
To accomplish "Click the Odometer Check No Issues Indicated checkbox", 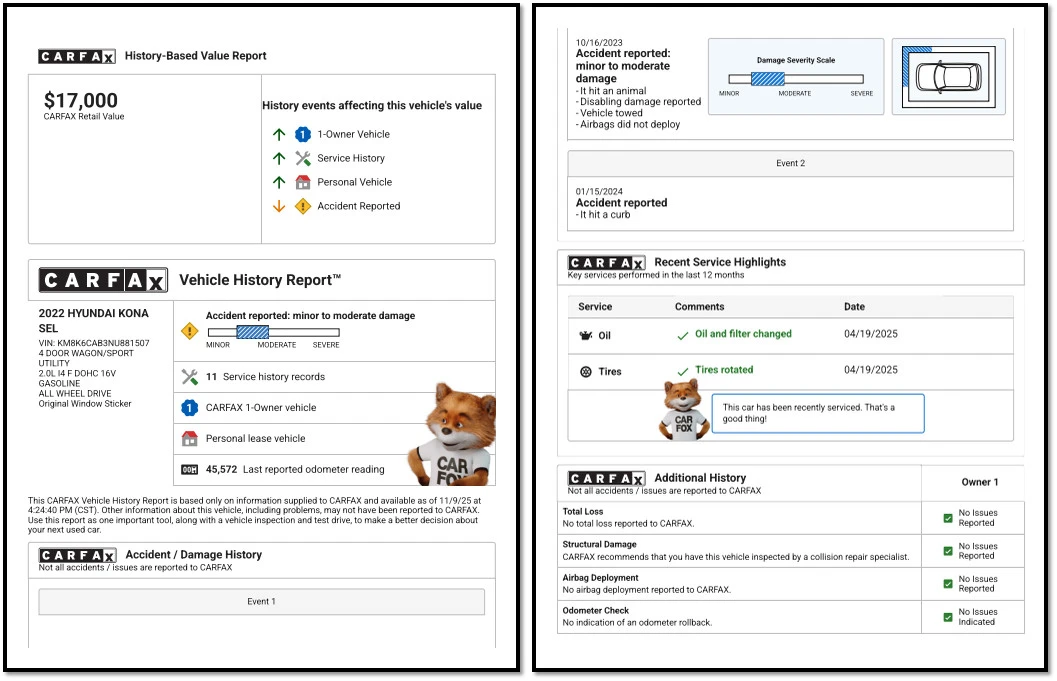I will [948, 617].
